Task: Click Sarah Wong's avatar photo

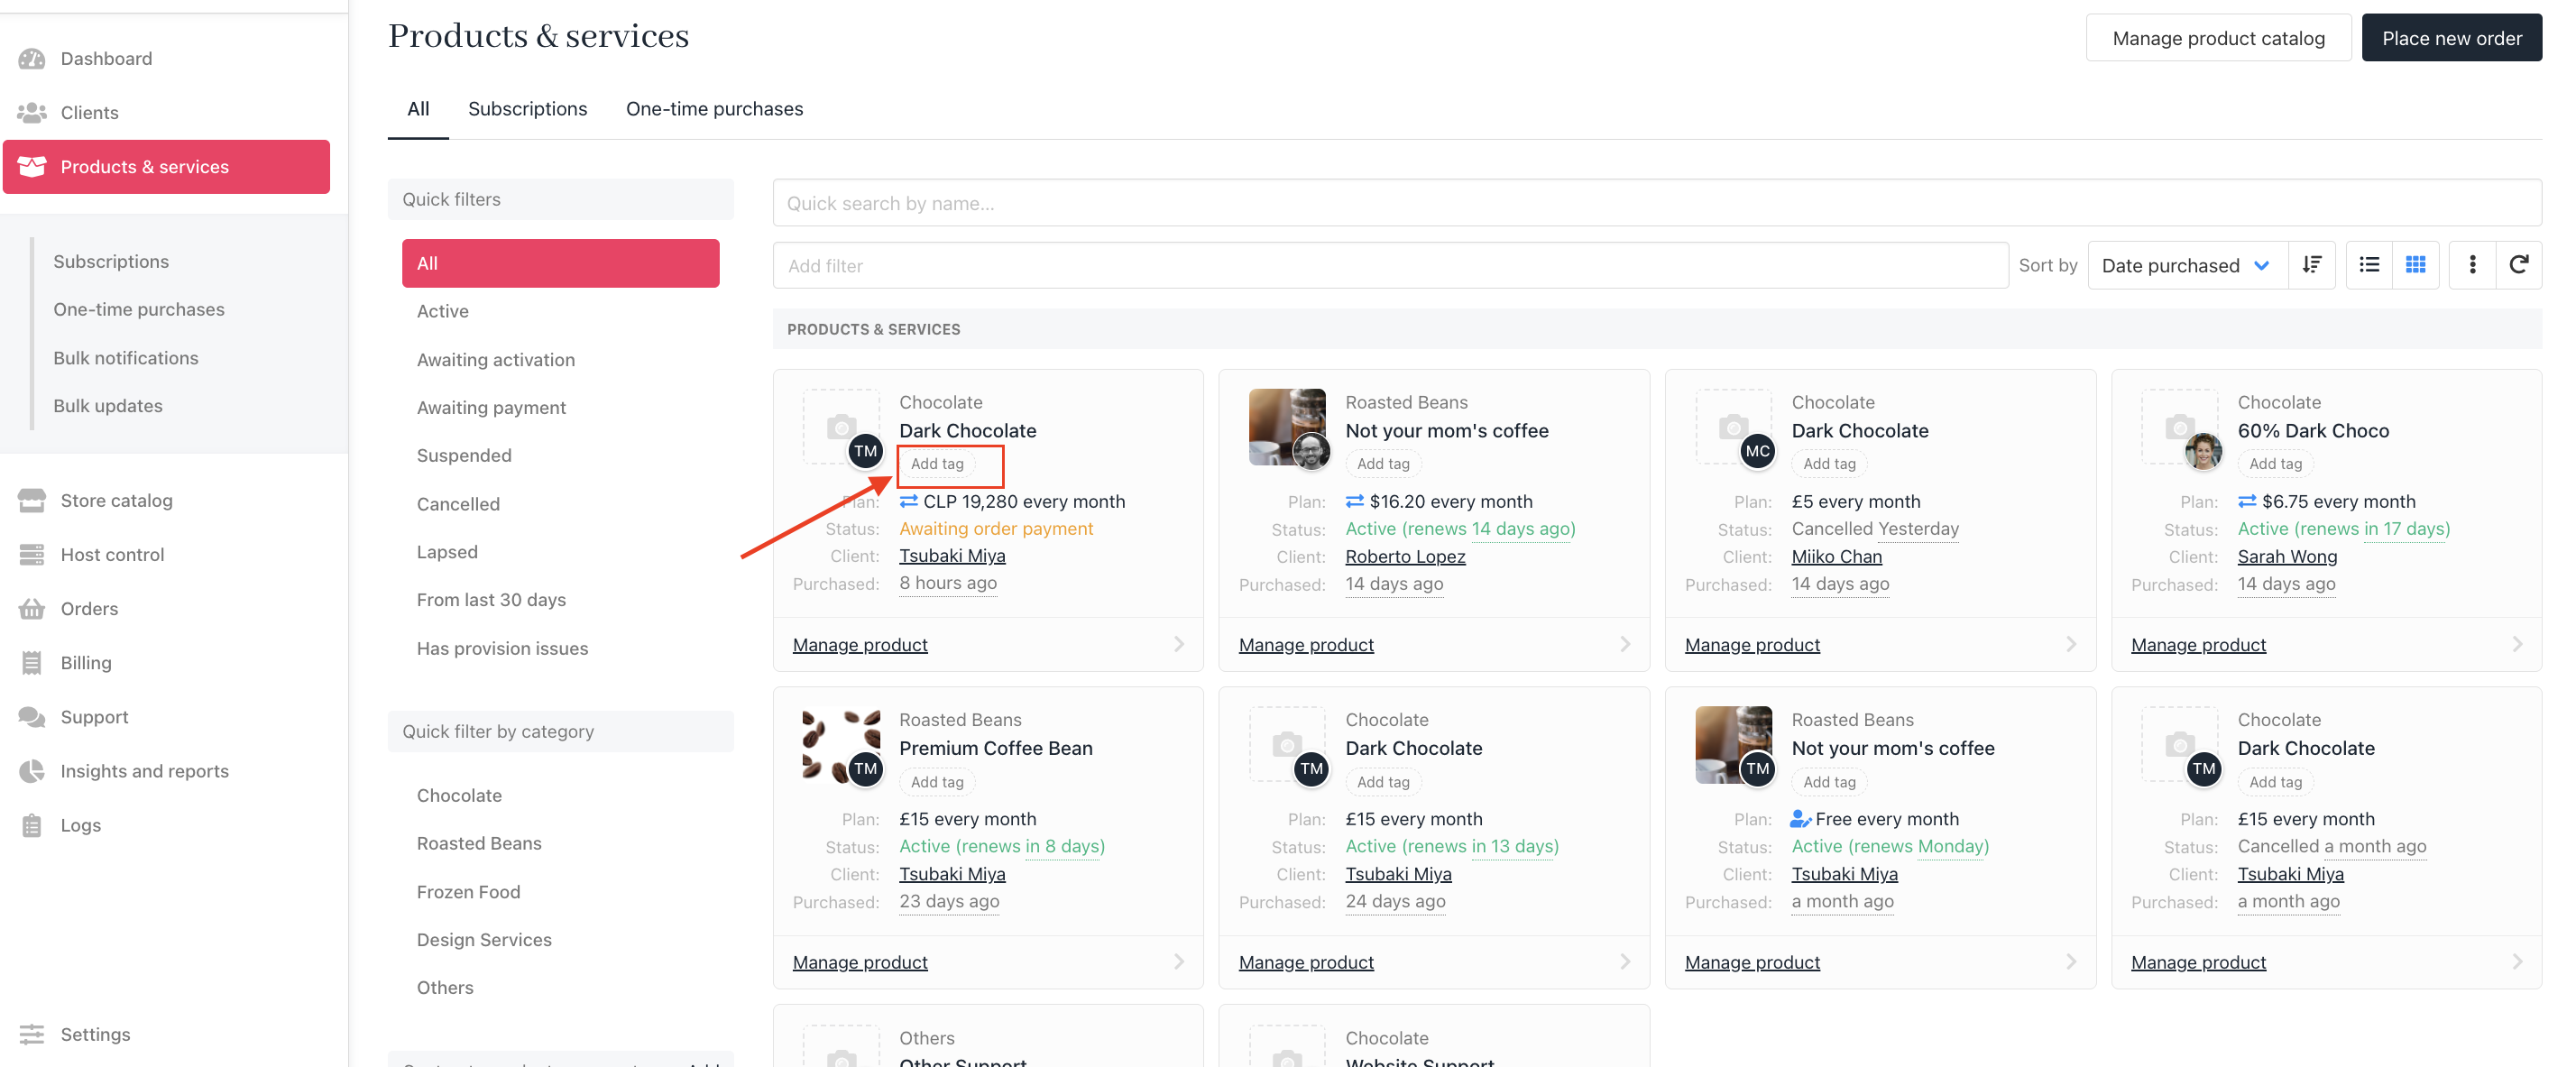Action: pos(2203,451)
